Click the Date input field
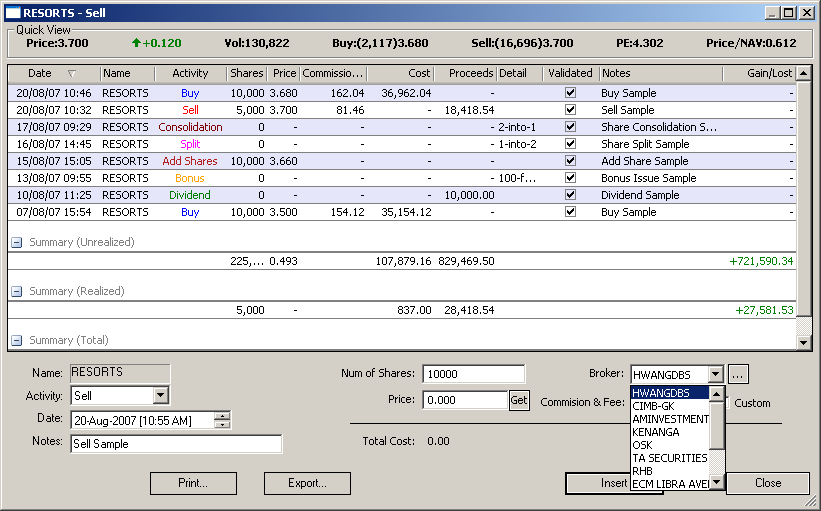This screenshot has width=821, height=511. click(x=143, y=420)
